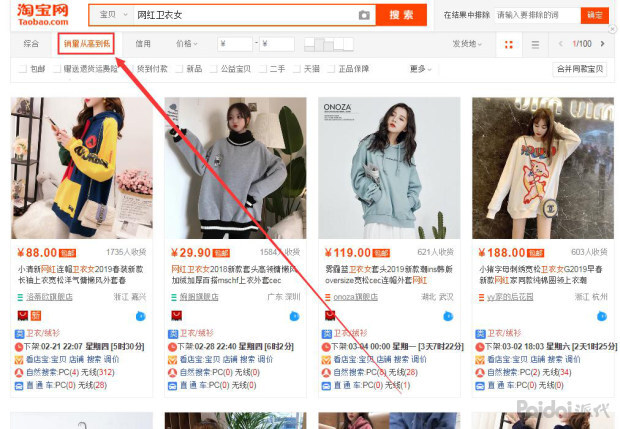The height and width of the screenshot is (429, 620).
Task: Click Tmall badge under 洛蒂欧旗舰店
Action: point(23,316)
